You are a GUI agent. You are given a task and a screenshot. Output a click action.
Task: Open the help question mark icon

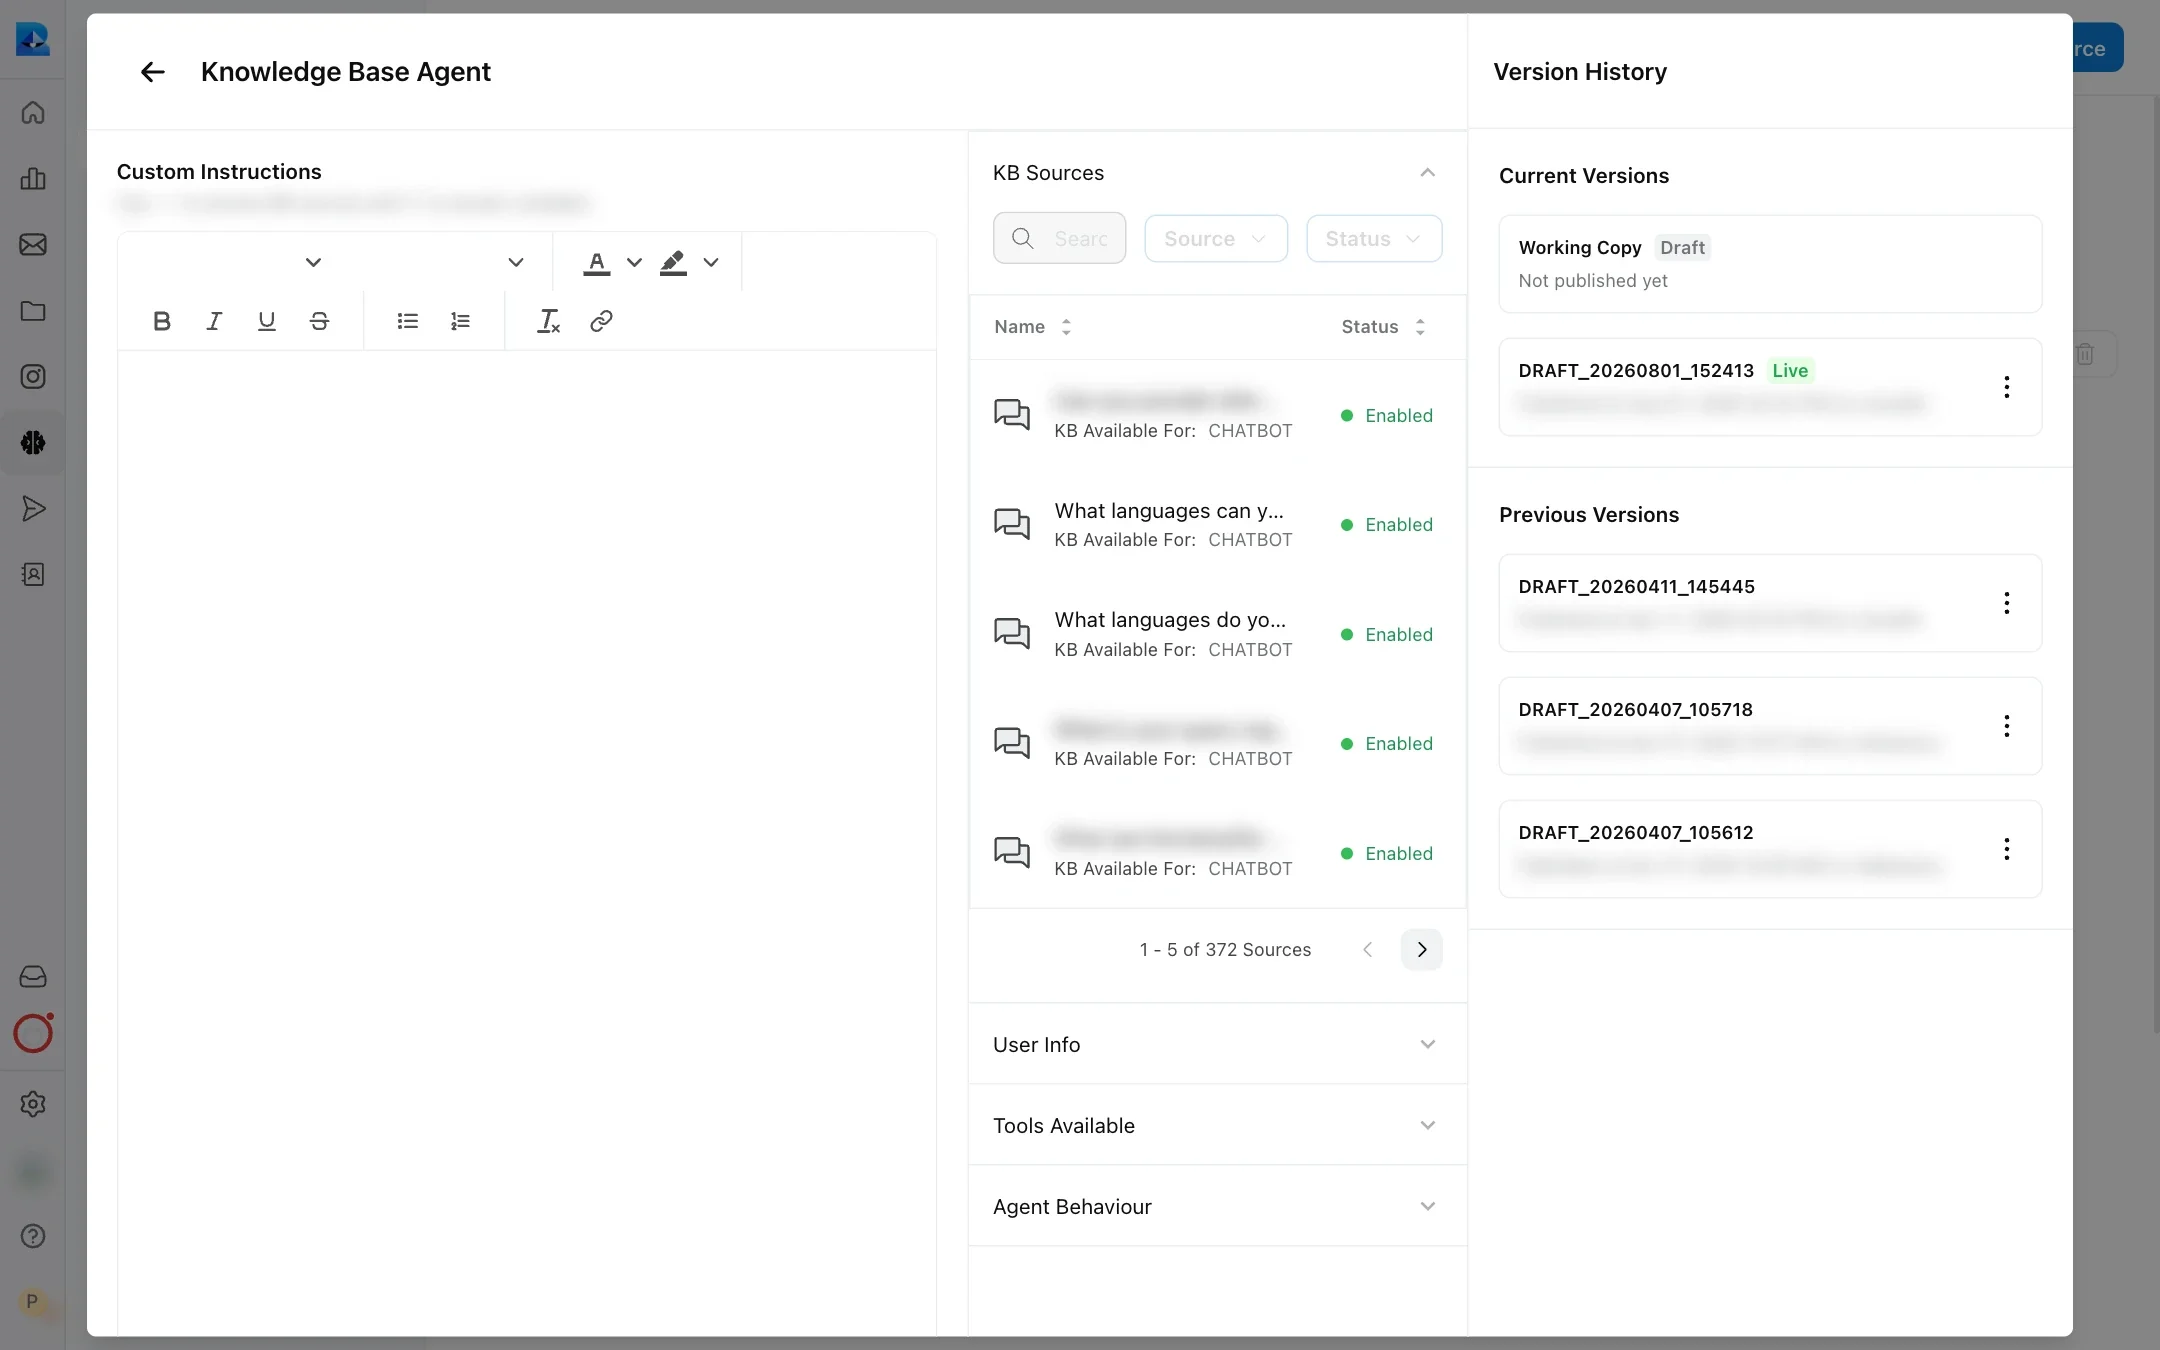[33, 1236]
